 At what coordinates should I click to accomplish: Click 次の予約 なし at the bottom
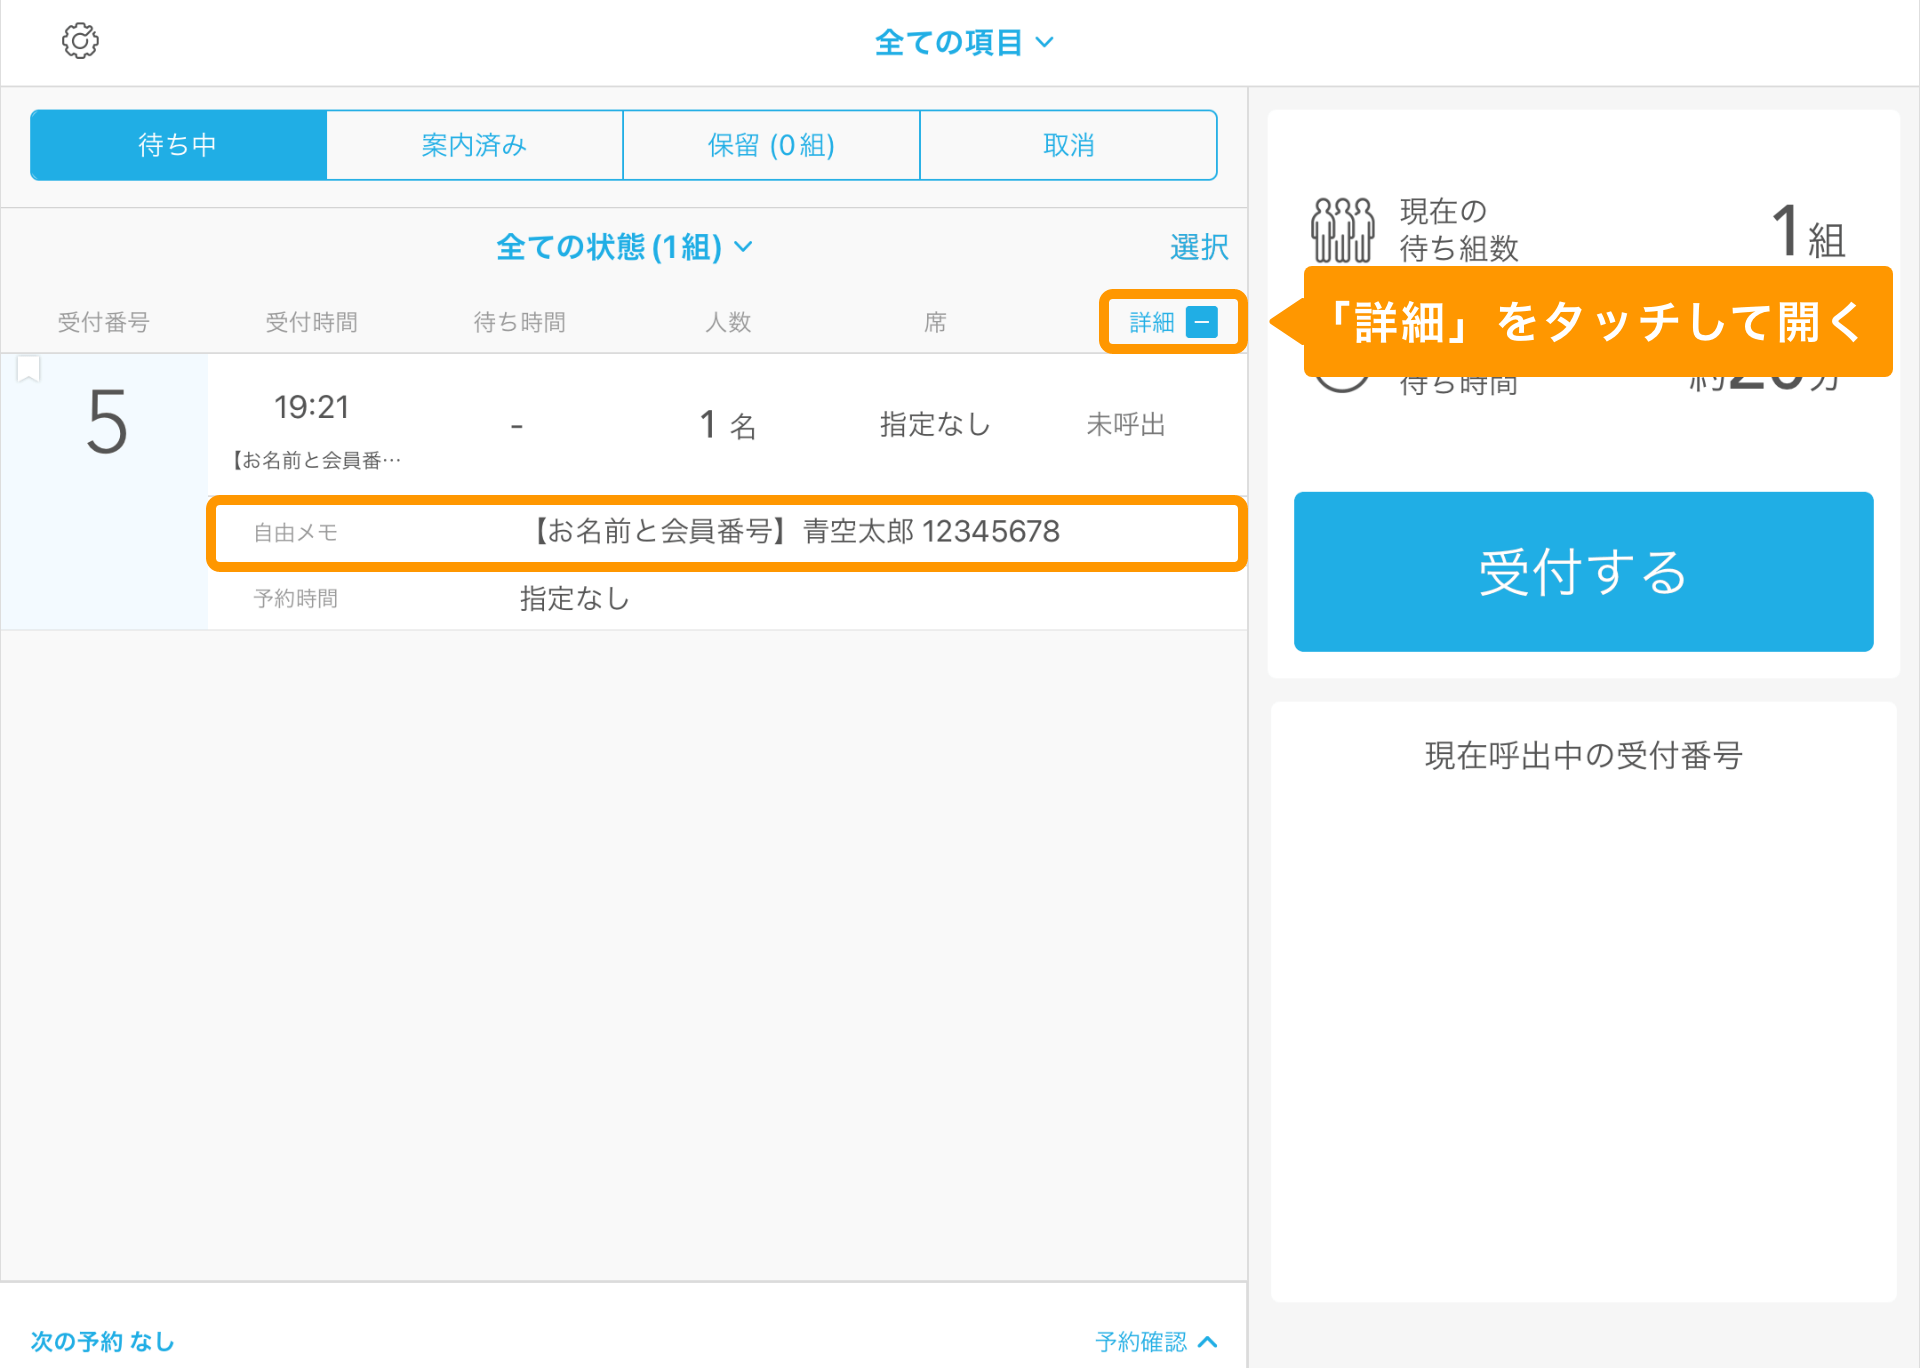point(103,1341)
